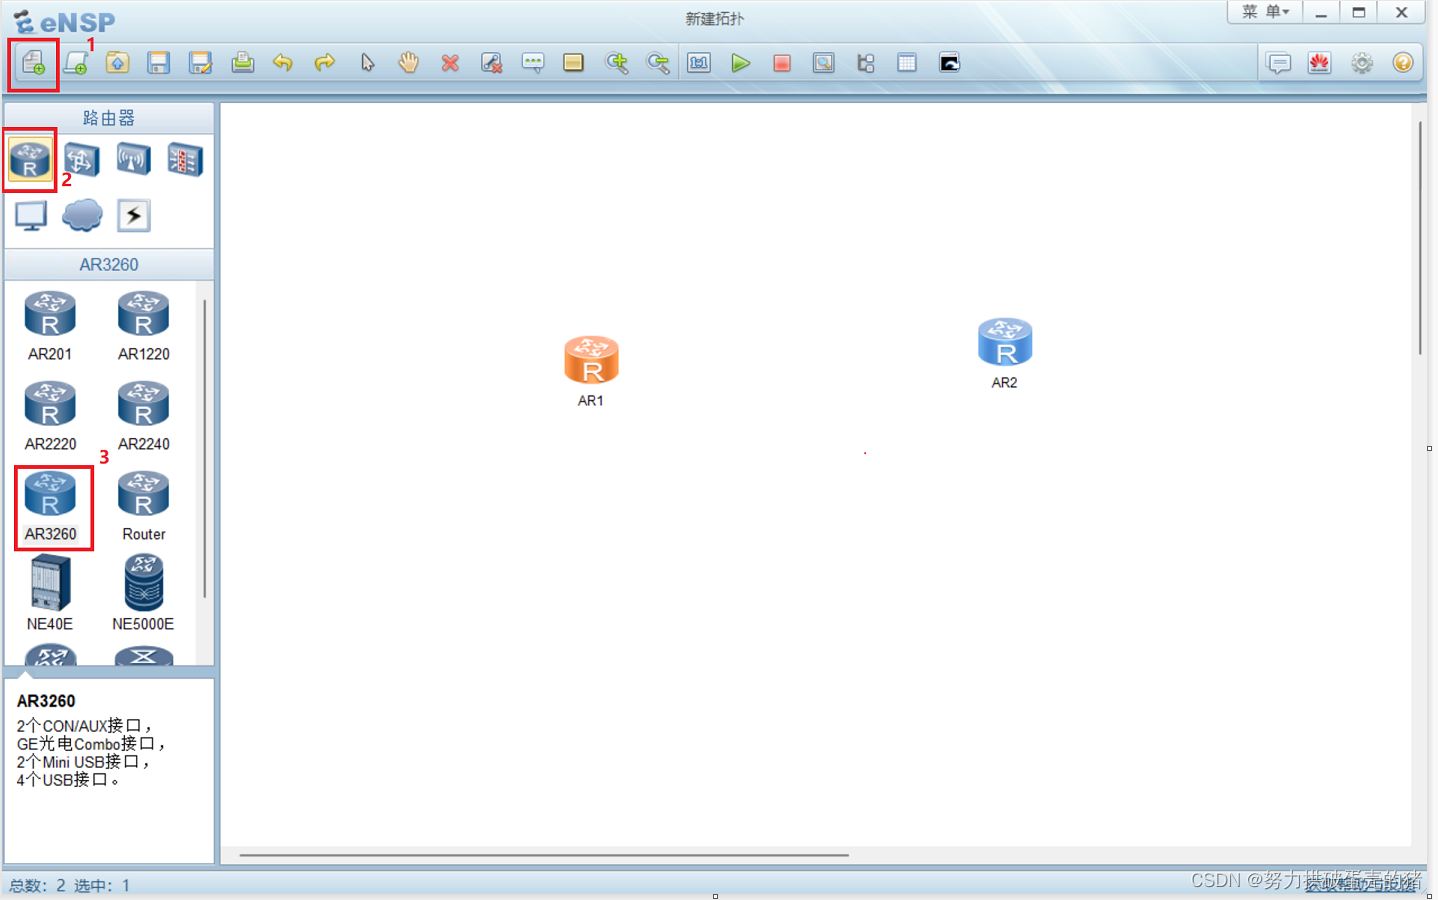Activate the hand pan tool
The width and height of the screenshot is (1438, 900).
click(408, 63)
